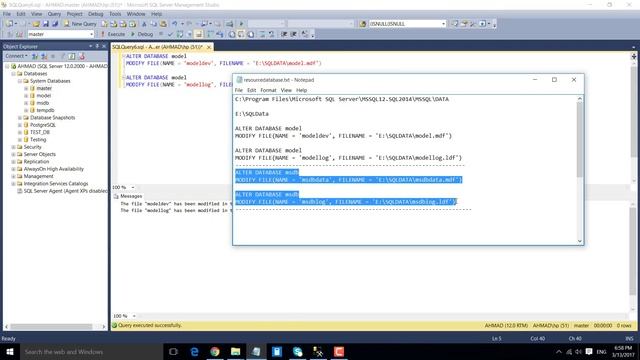Image resolution: width=640 pixels, height=360 pixels.
Task: Open the Format menu in Notepad
Action: (x=268, y=90)
